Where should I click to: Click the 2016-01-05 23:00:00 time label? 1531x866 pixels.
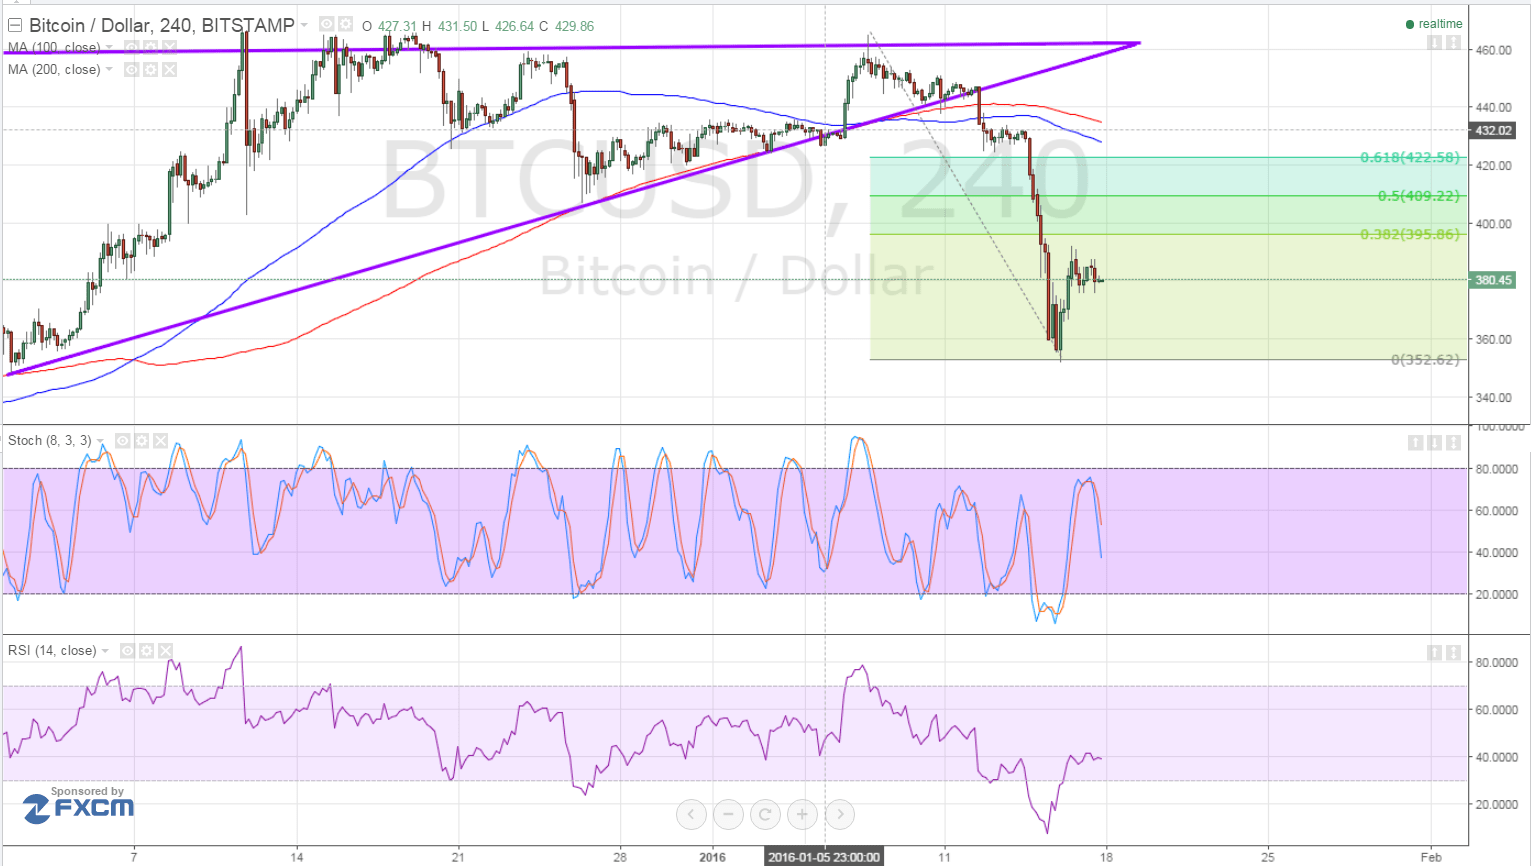pos(824,857)
